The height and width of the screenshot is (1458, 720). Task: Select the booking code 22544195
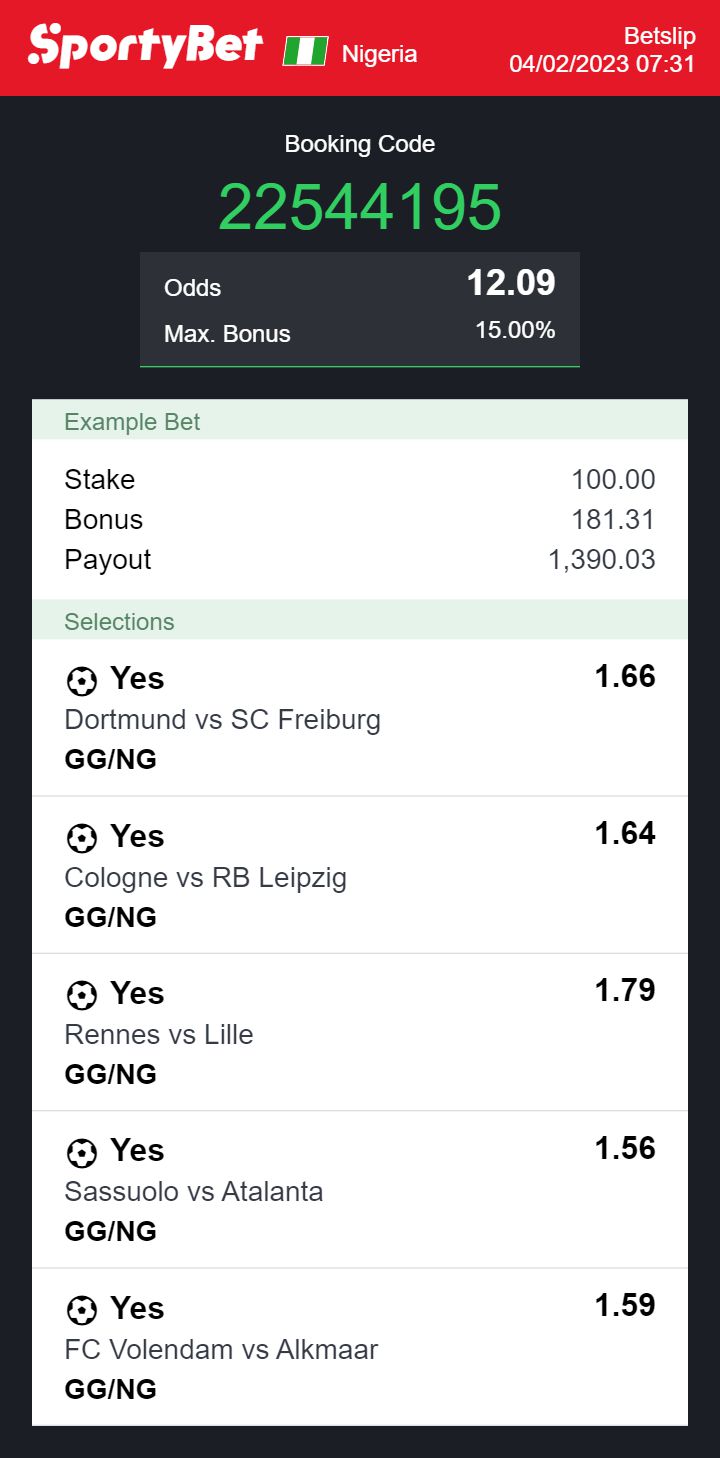click(x=360, y=208)
